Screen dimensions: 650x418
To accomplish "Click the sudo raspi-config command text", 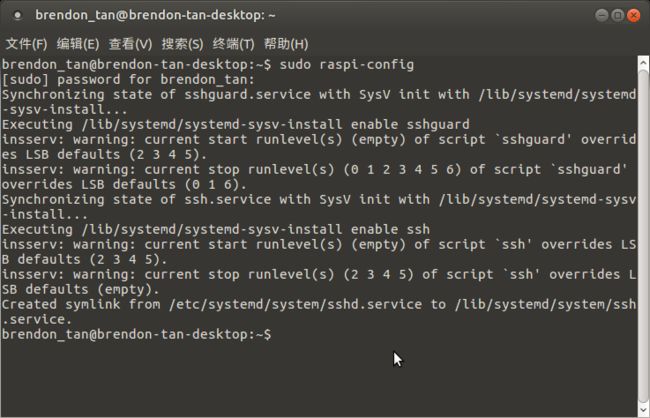I will [347, 65].
